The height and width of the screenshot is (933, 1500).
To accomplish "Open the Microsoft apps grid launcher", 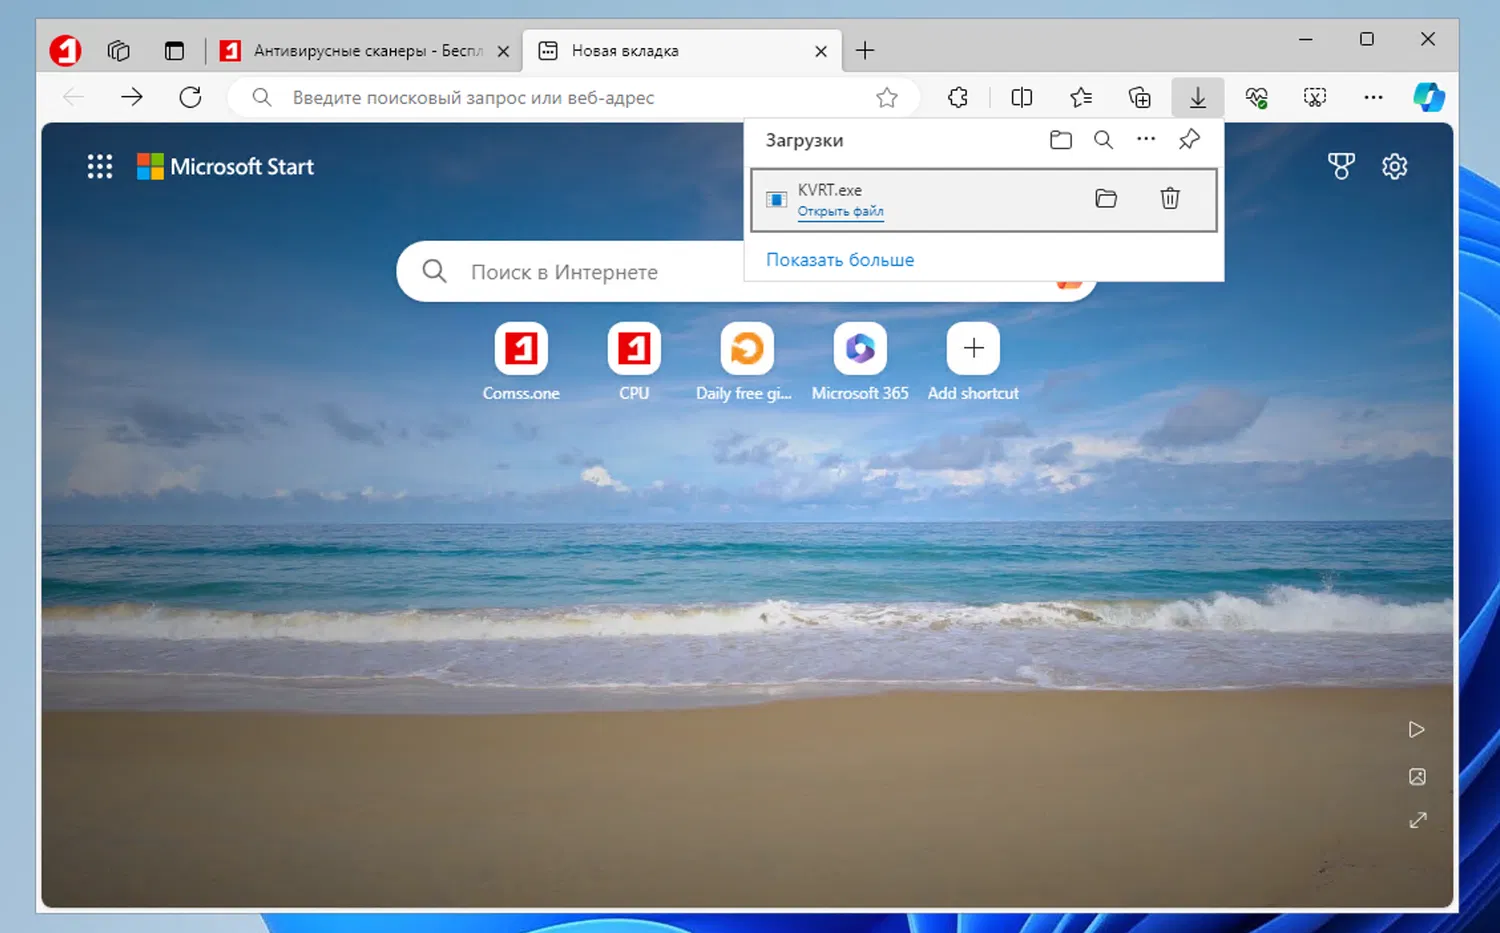I will click(x=100, y=166).
